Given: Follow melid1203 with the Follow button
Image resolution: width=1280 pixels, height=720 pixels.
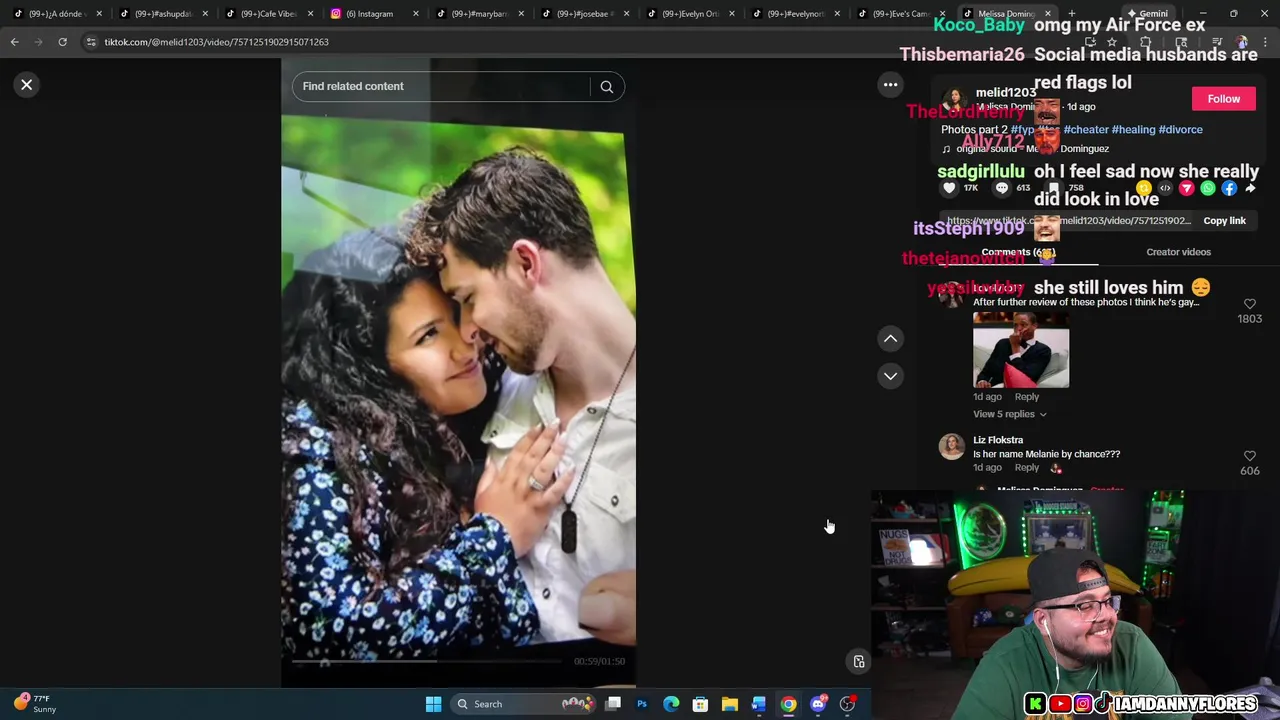Looking at the screenshot, I should (x=1223, y=99).
